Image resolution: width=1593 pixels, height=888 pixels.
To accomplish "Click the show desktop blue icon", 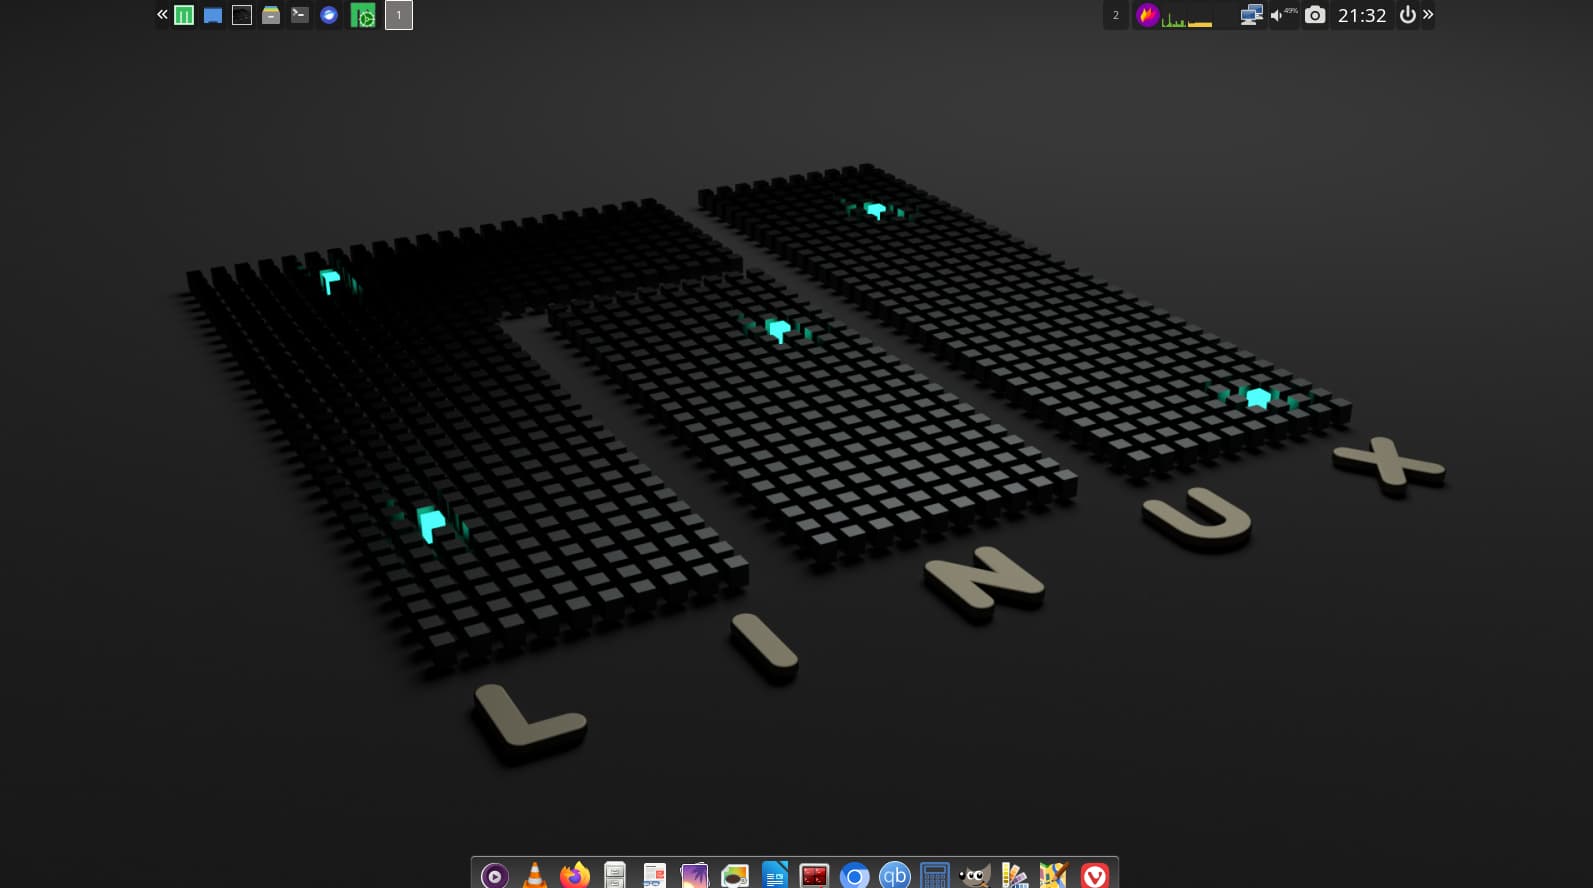I will coord(213,15).
